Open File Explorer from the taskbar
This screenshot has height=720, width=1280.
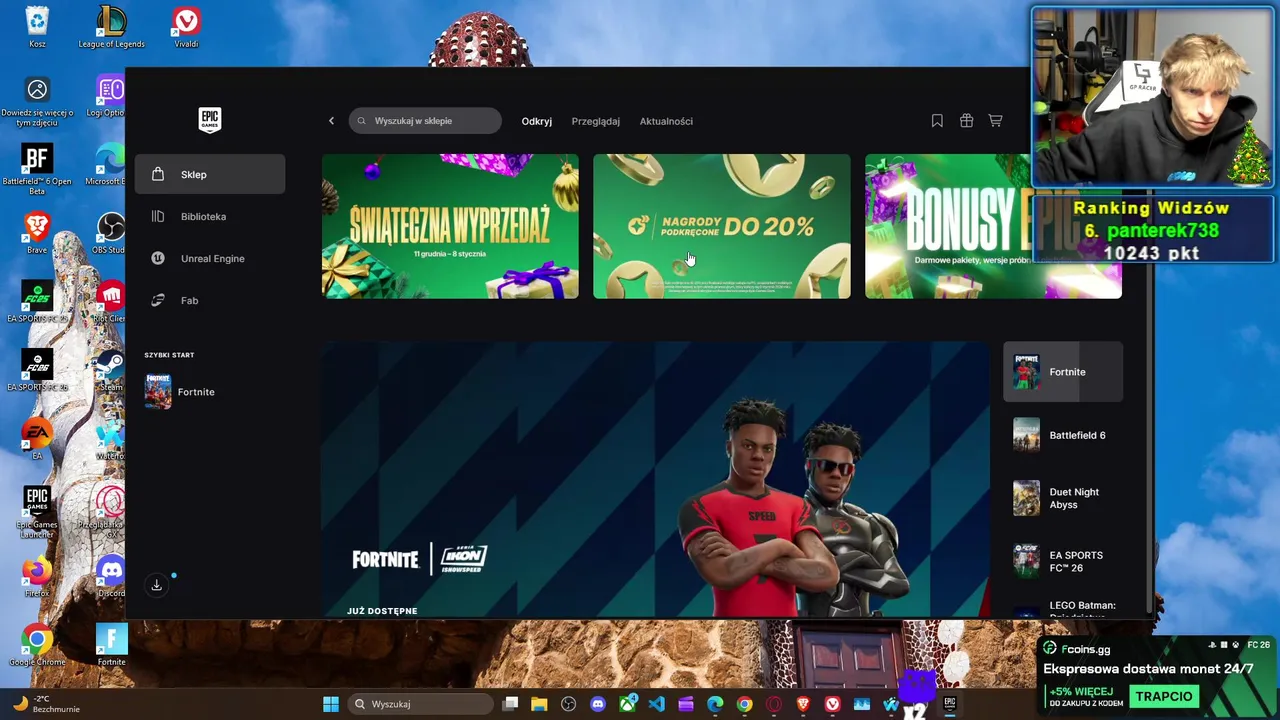539,704
